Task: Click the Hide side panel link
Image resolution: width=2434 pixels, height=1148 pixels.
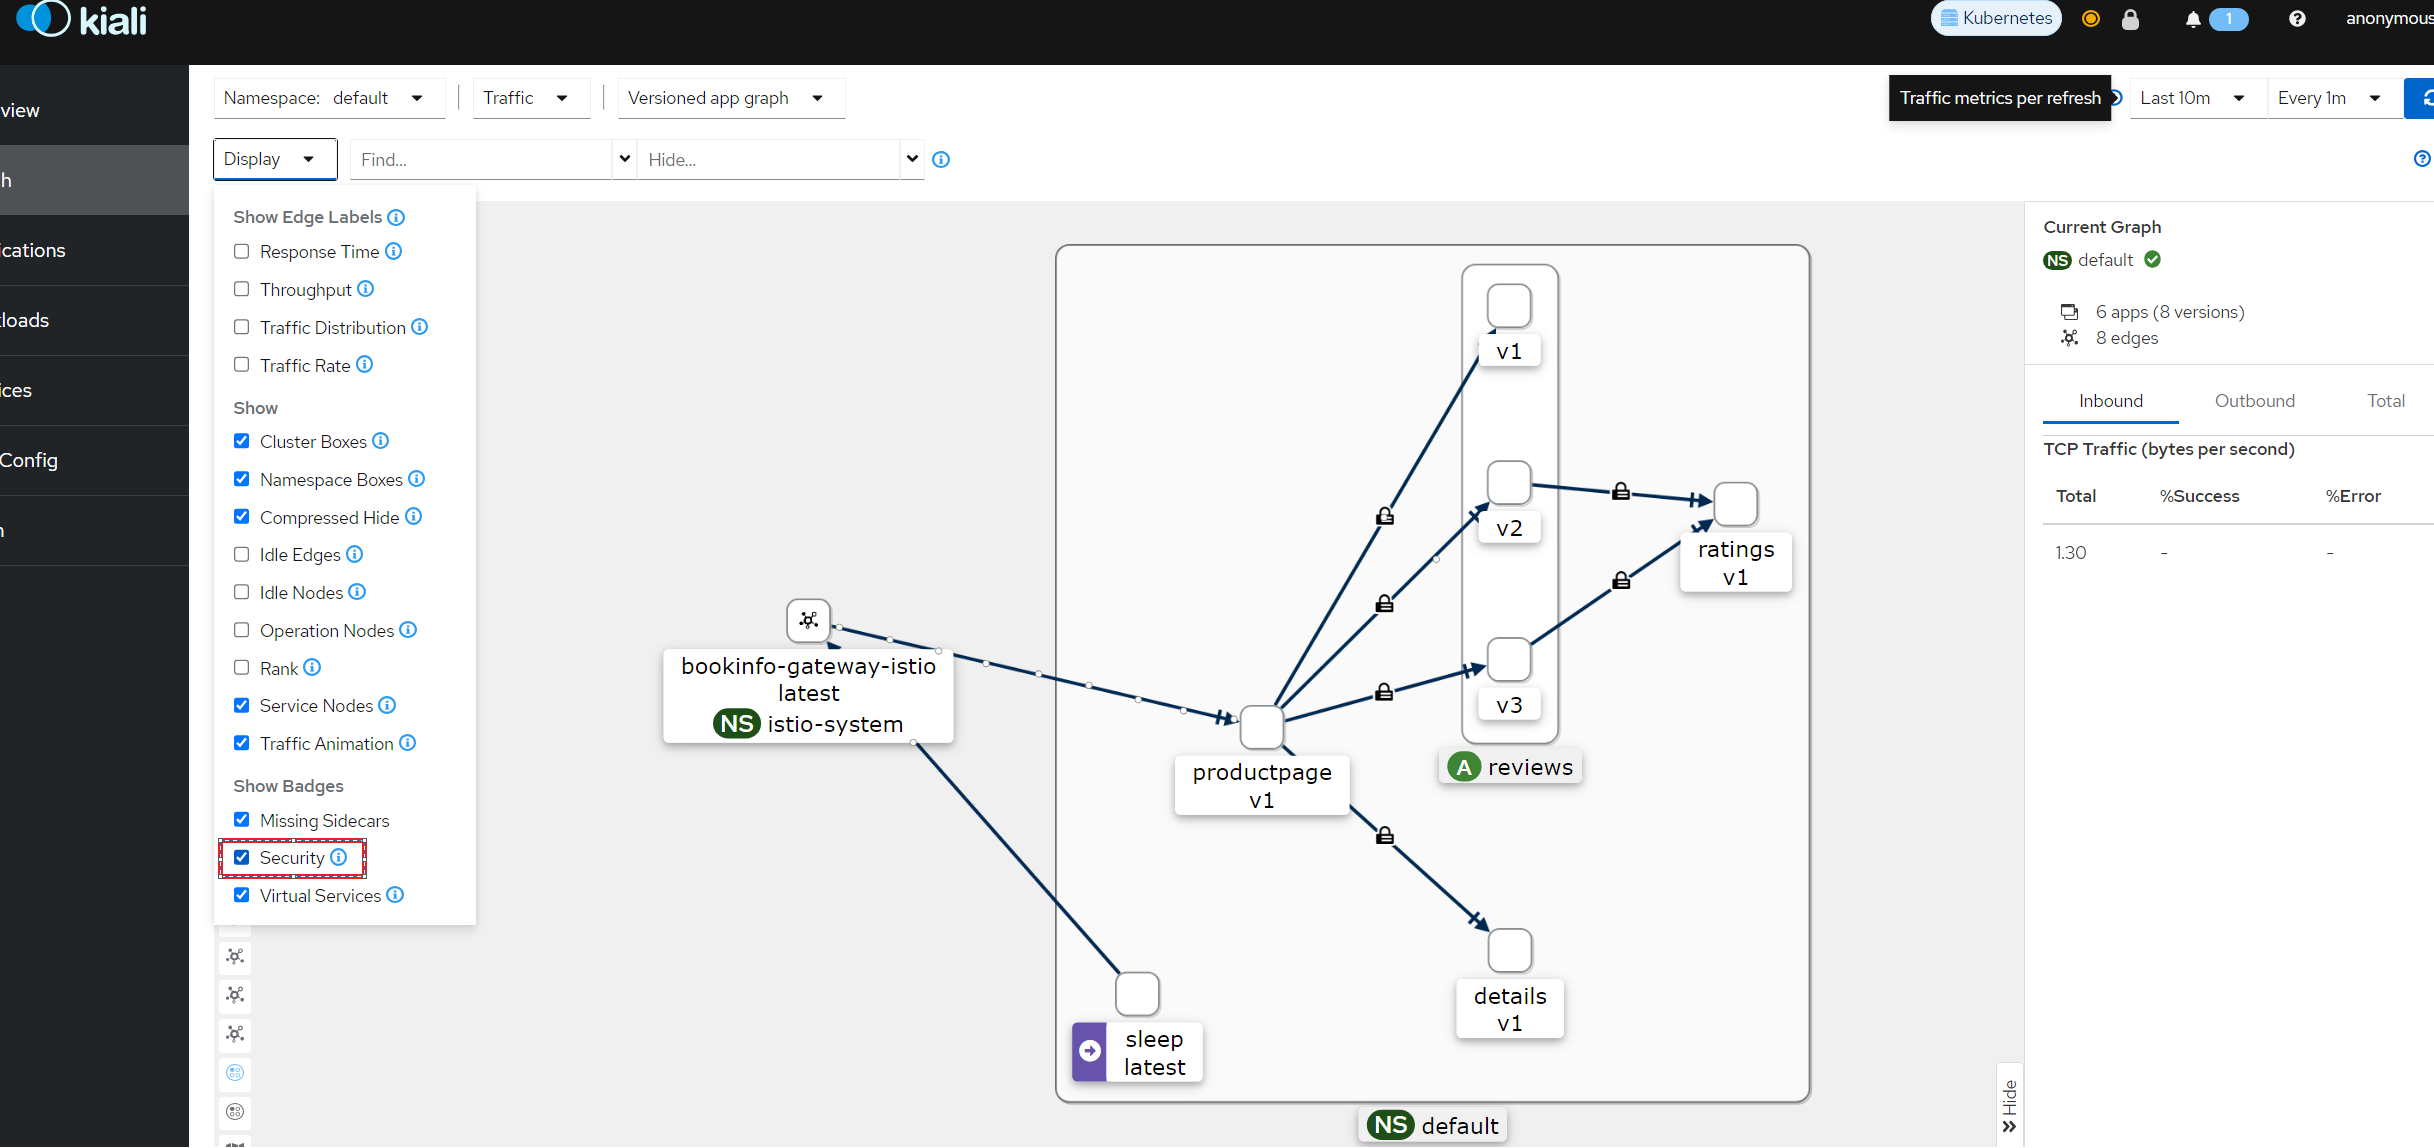Action: [2009, 1105]
